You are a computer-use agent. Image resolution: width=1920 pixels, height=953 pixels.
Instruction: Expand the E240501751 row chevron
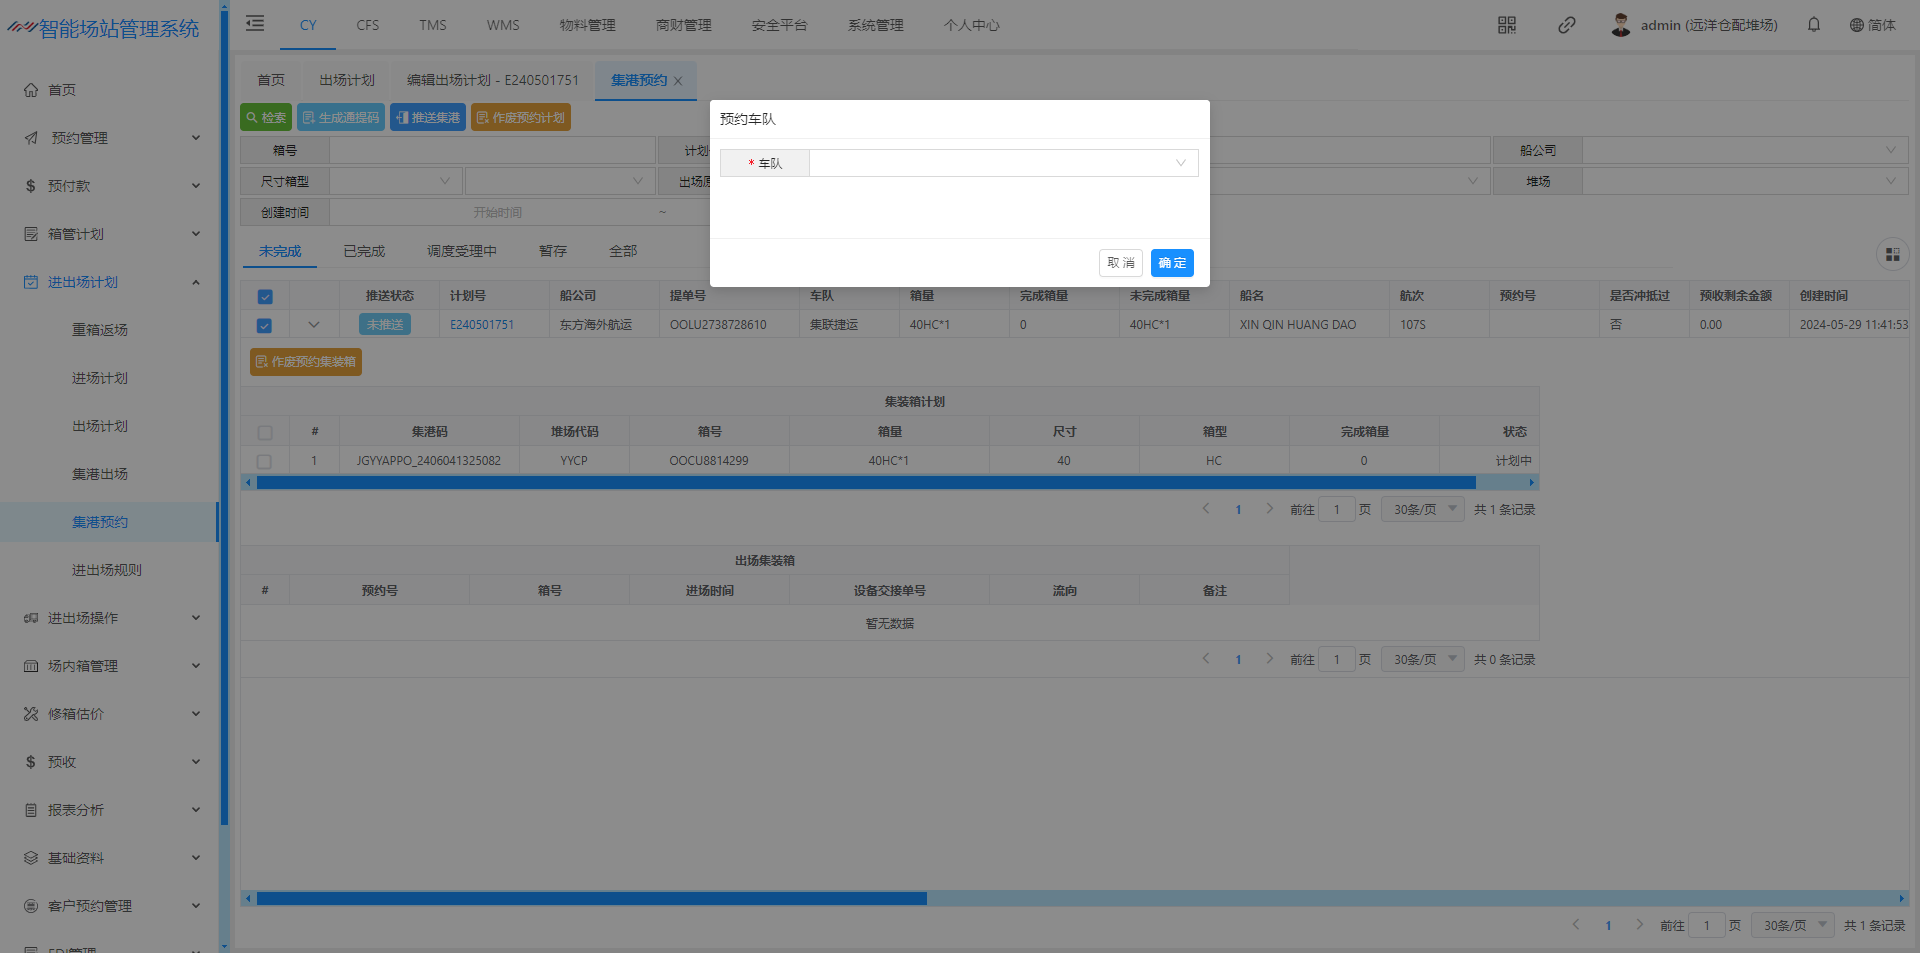pos(314,325)
